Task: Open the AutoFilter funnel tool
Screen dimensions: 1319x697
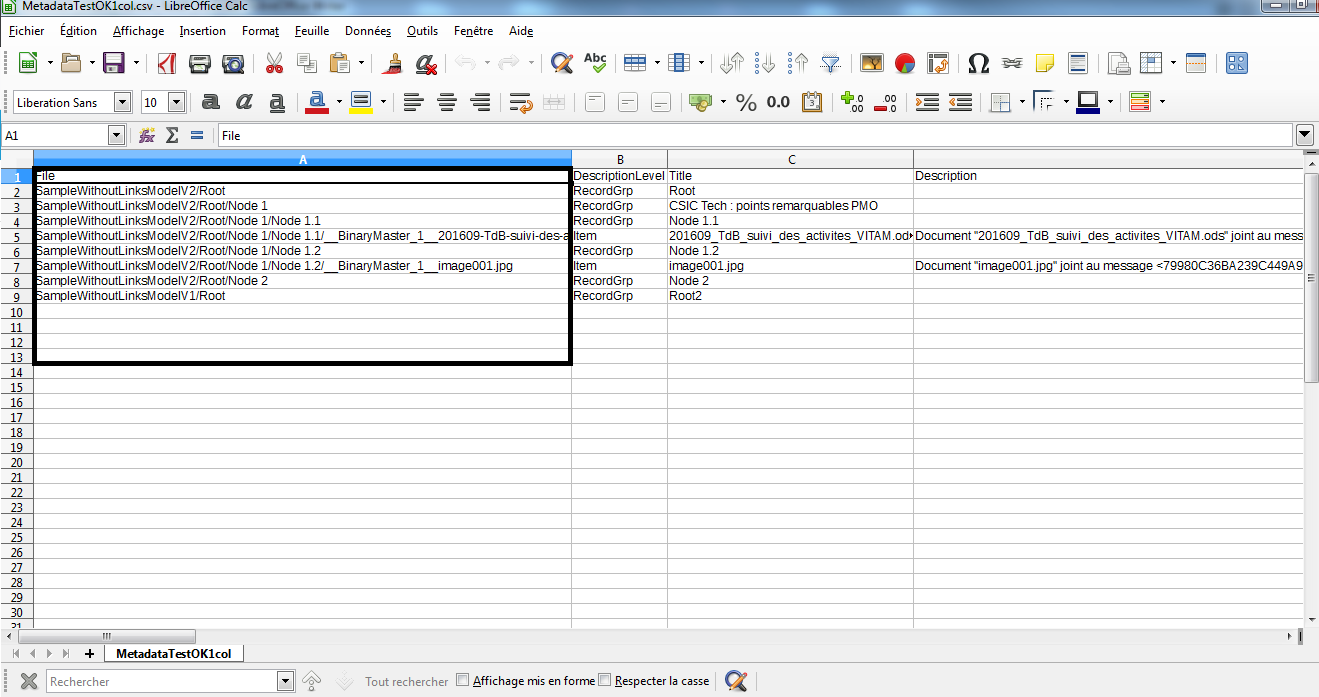Action: coord(830,64)
